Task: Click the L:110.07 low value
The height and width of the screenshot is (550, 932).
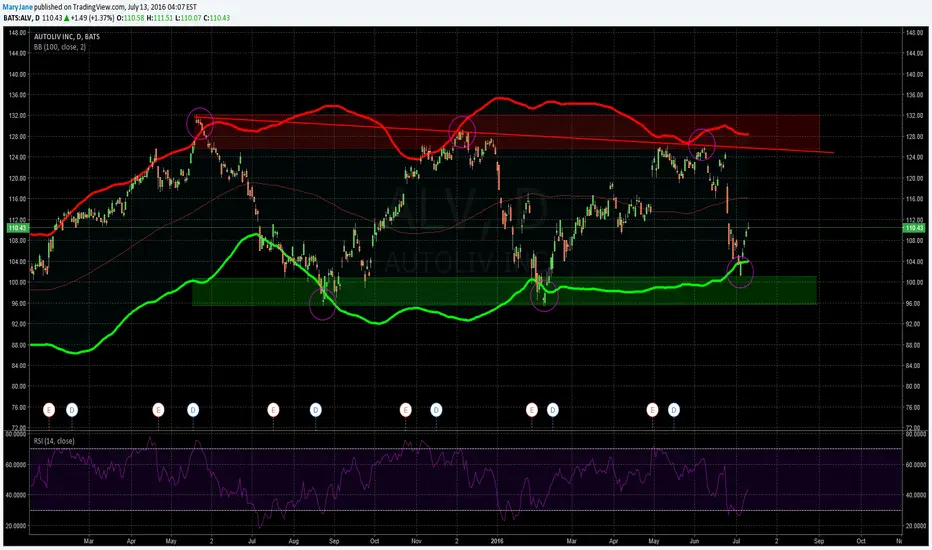Action: tap(189, 18)
